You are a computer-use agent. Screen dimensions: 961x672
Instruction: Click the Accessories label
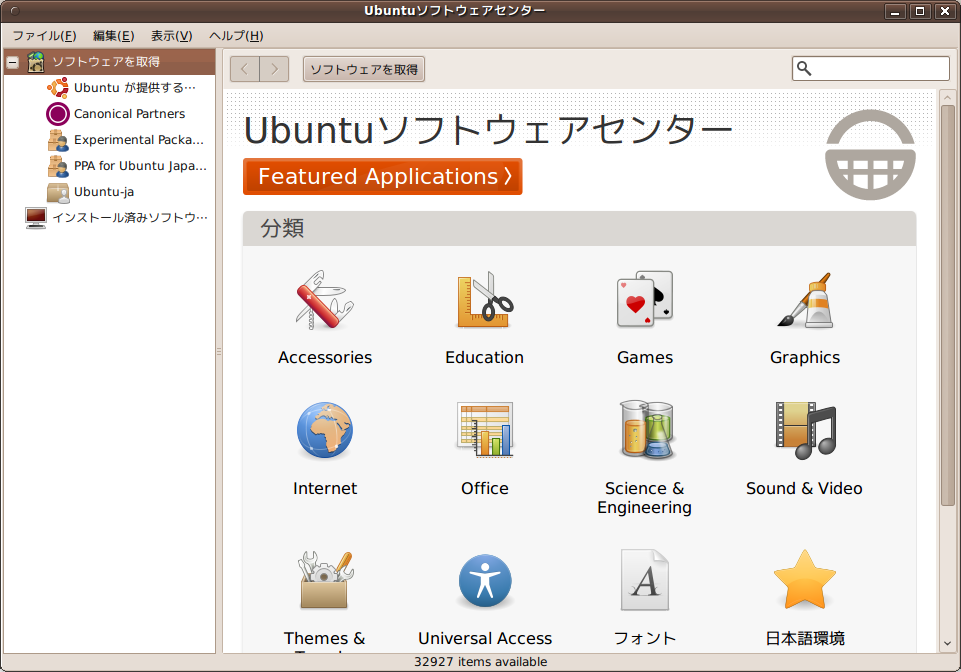pyautogui.click(x=325, y=357)
